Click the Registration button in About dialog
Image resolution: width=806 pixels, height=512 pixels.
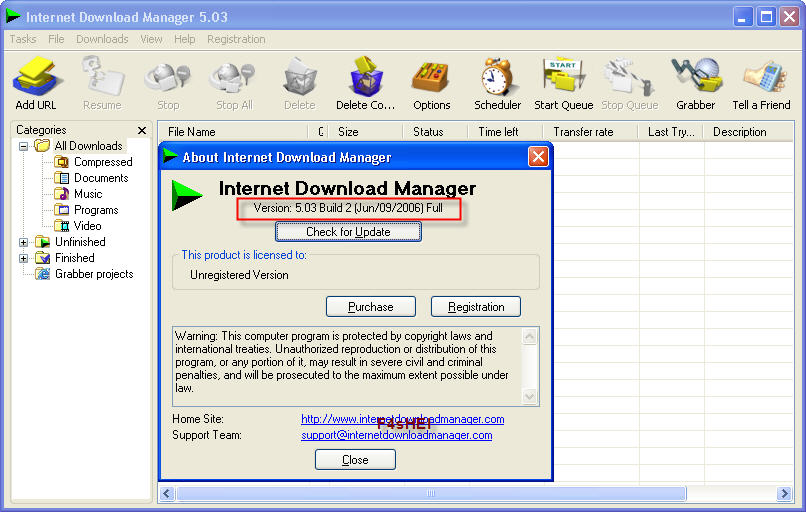[x=475, y=307]
